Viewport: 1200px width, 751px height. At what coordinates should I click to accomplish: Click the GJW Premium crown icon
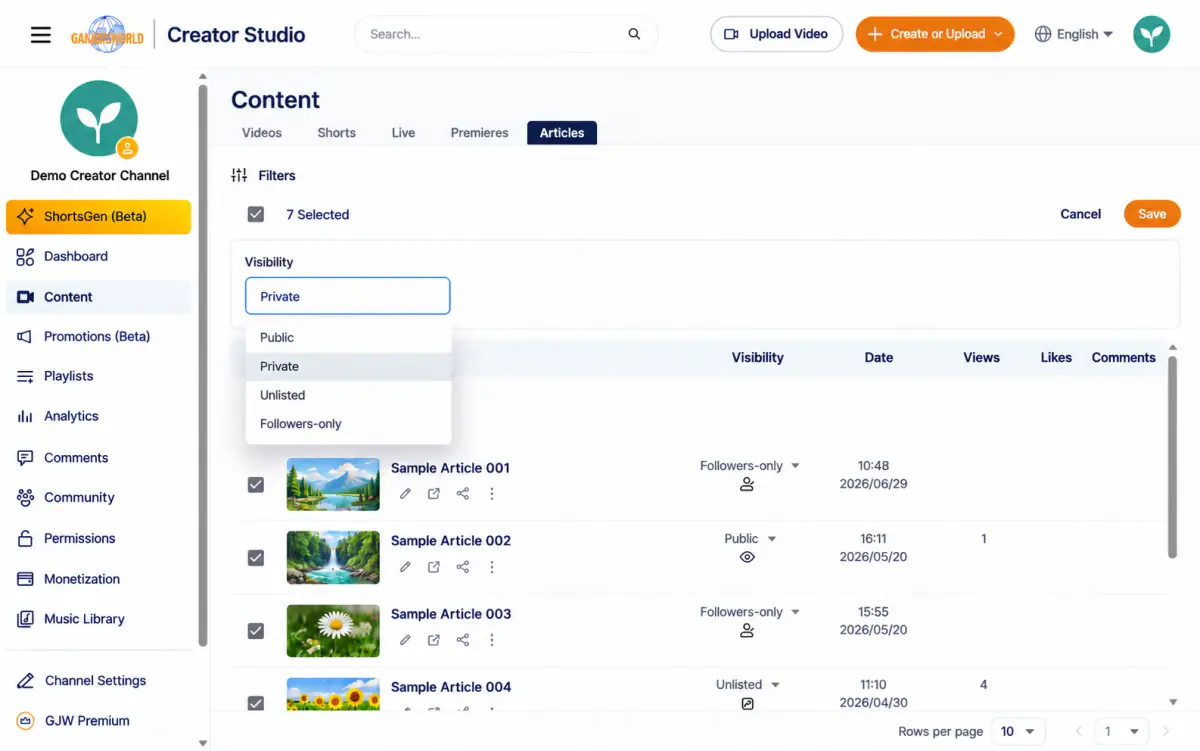tap(25, 721)
